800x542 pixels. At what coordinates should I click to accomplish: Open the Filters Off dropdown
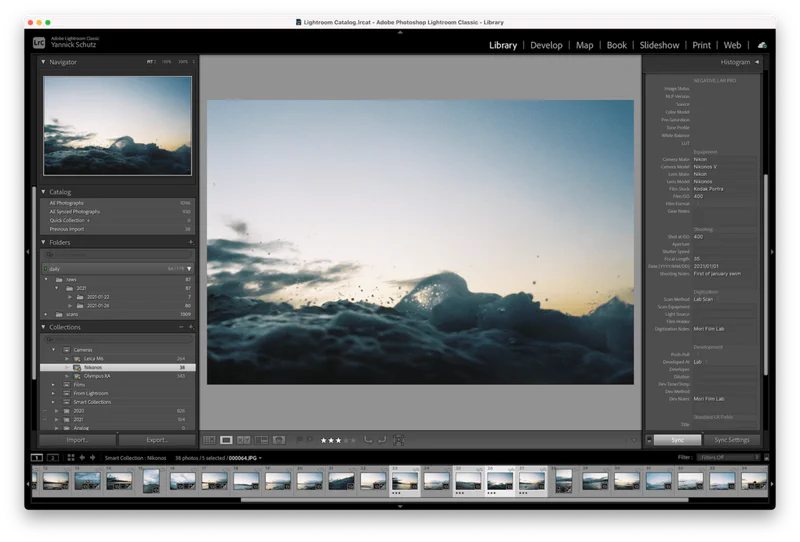[x=730, y=458]
